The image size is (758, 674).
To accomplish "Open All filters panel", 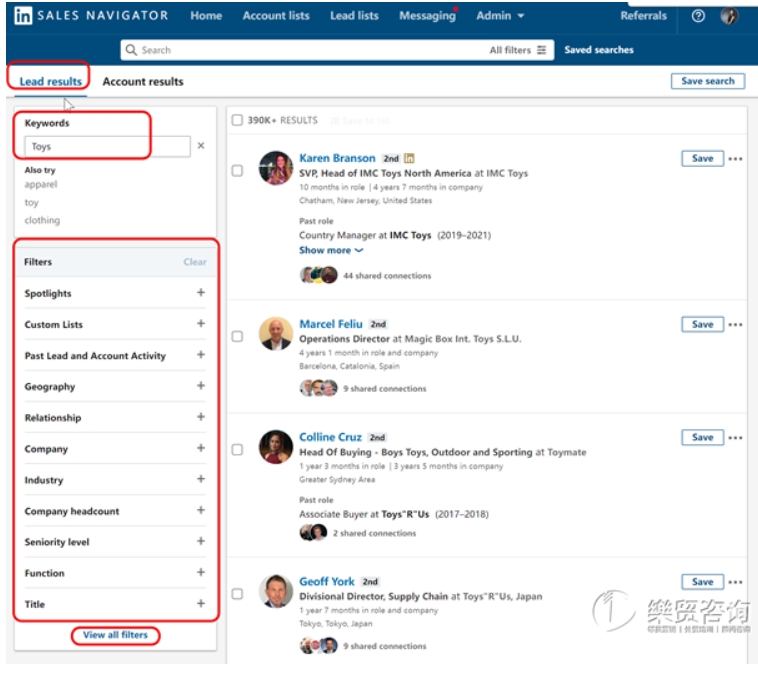I will click(x=518, y=50).
